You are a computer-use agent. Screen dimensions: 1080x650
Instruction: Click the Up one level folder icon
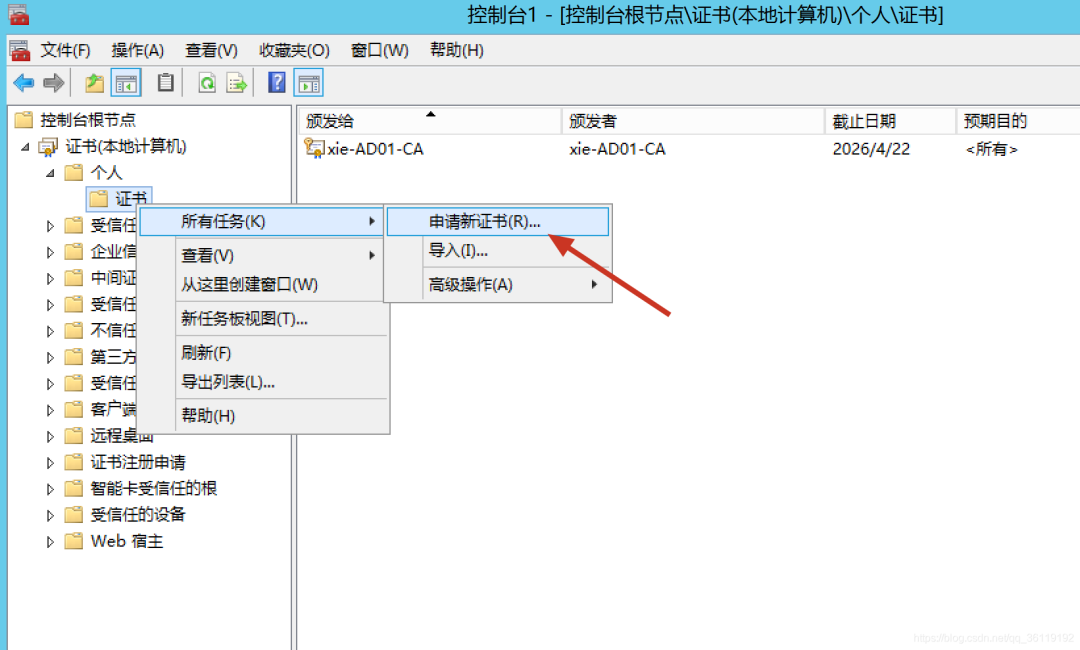[94, 83]
